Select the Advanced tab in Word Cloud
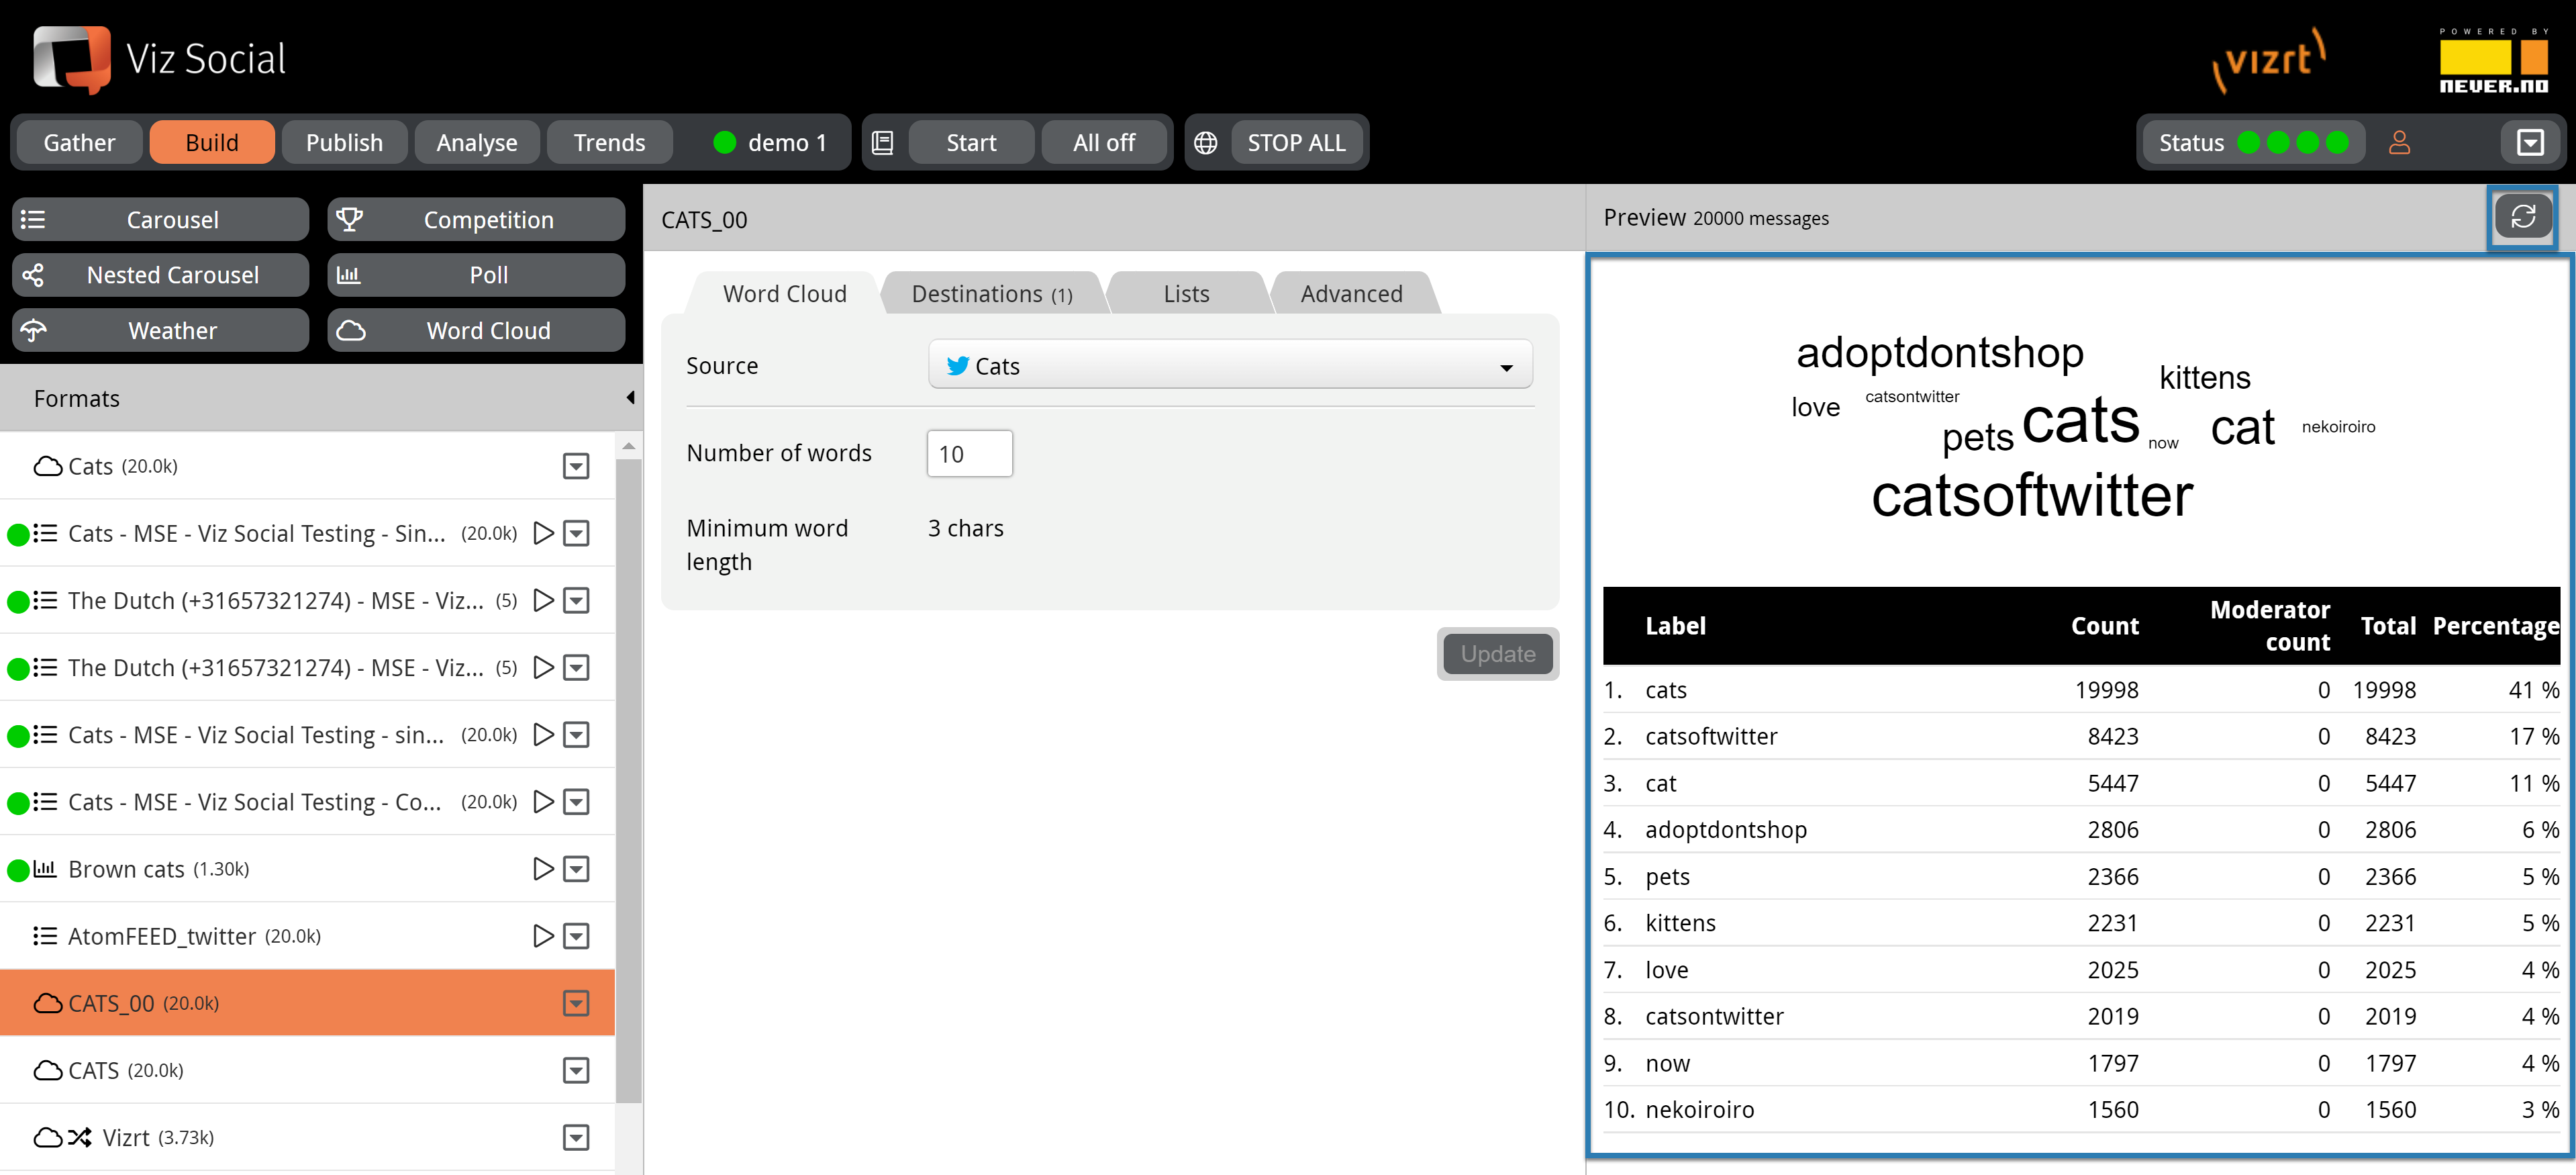The image size is (2576, 1175). [x=1350, y=293]
